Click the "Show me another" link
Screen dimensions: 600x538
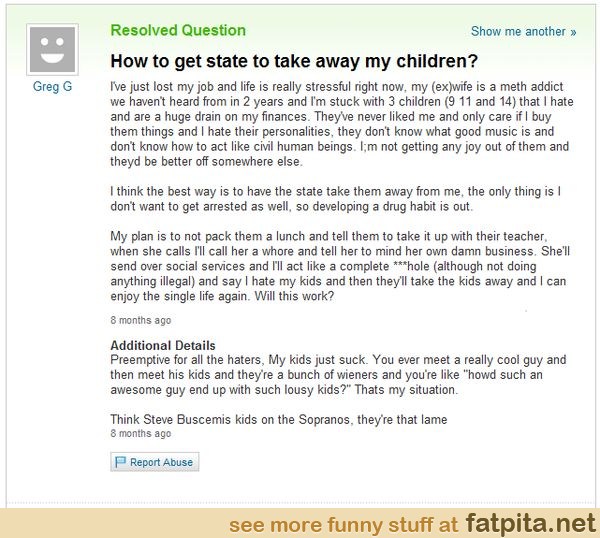click(518, 32)
